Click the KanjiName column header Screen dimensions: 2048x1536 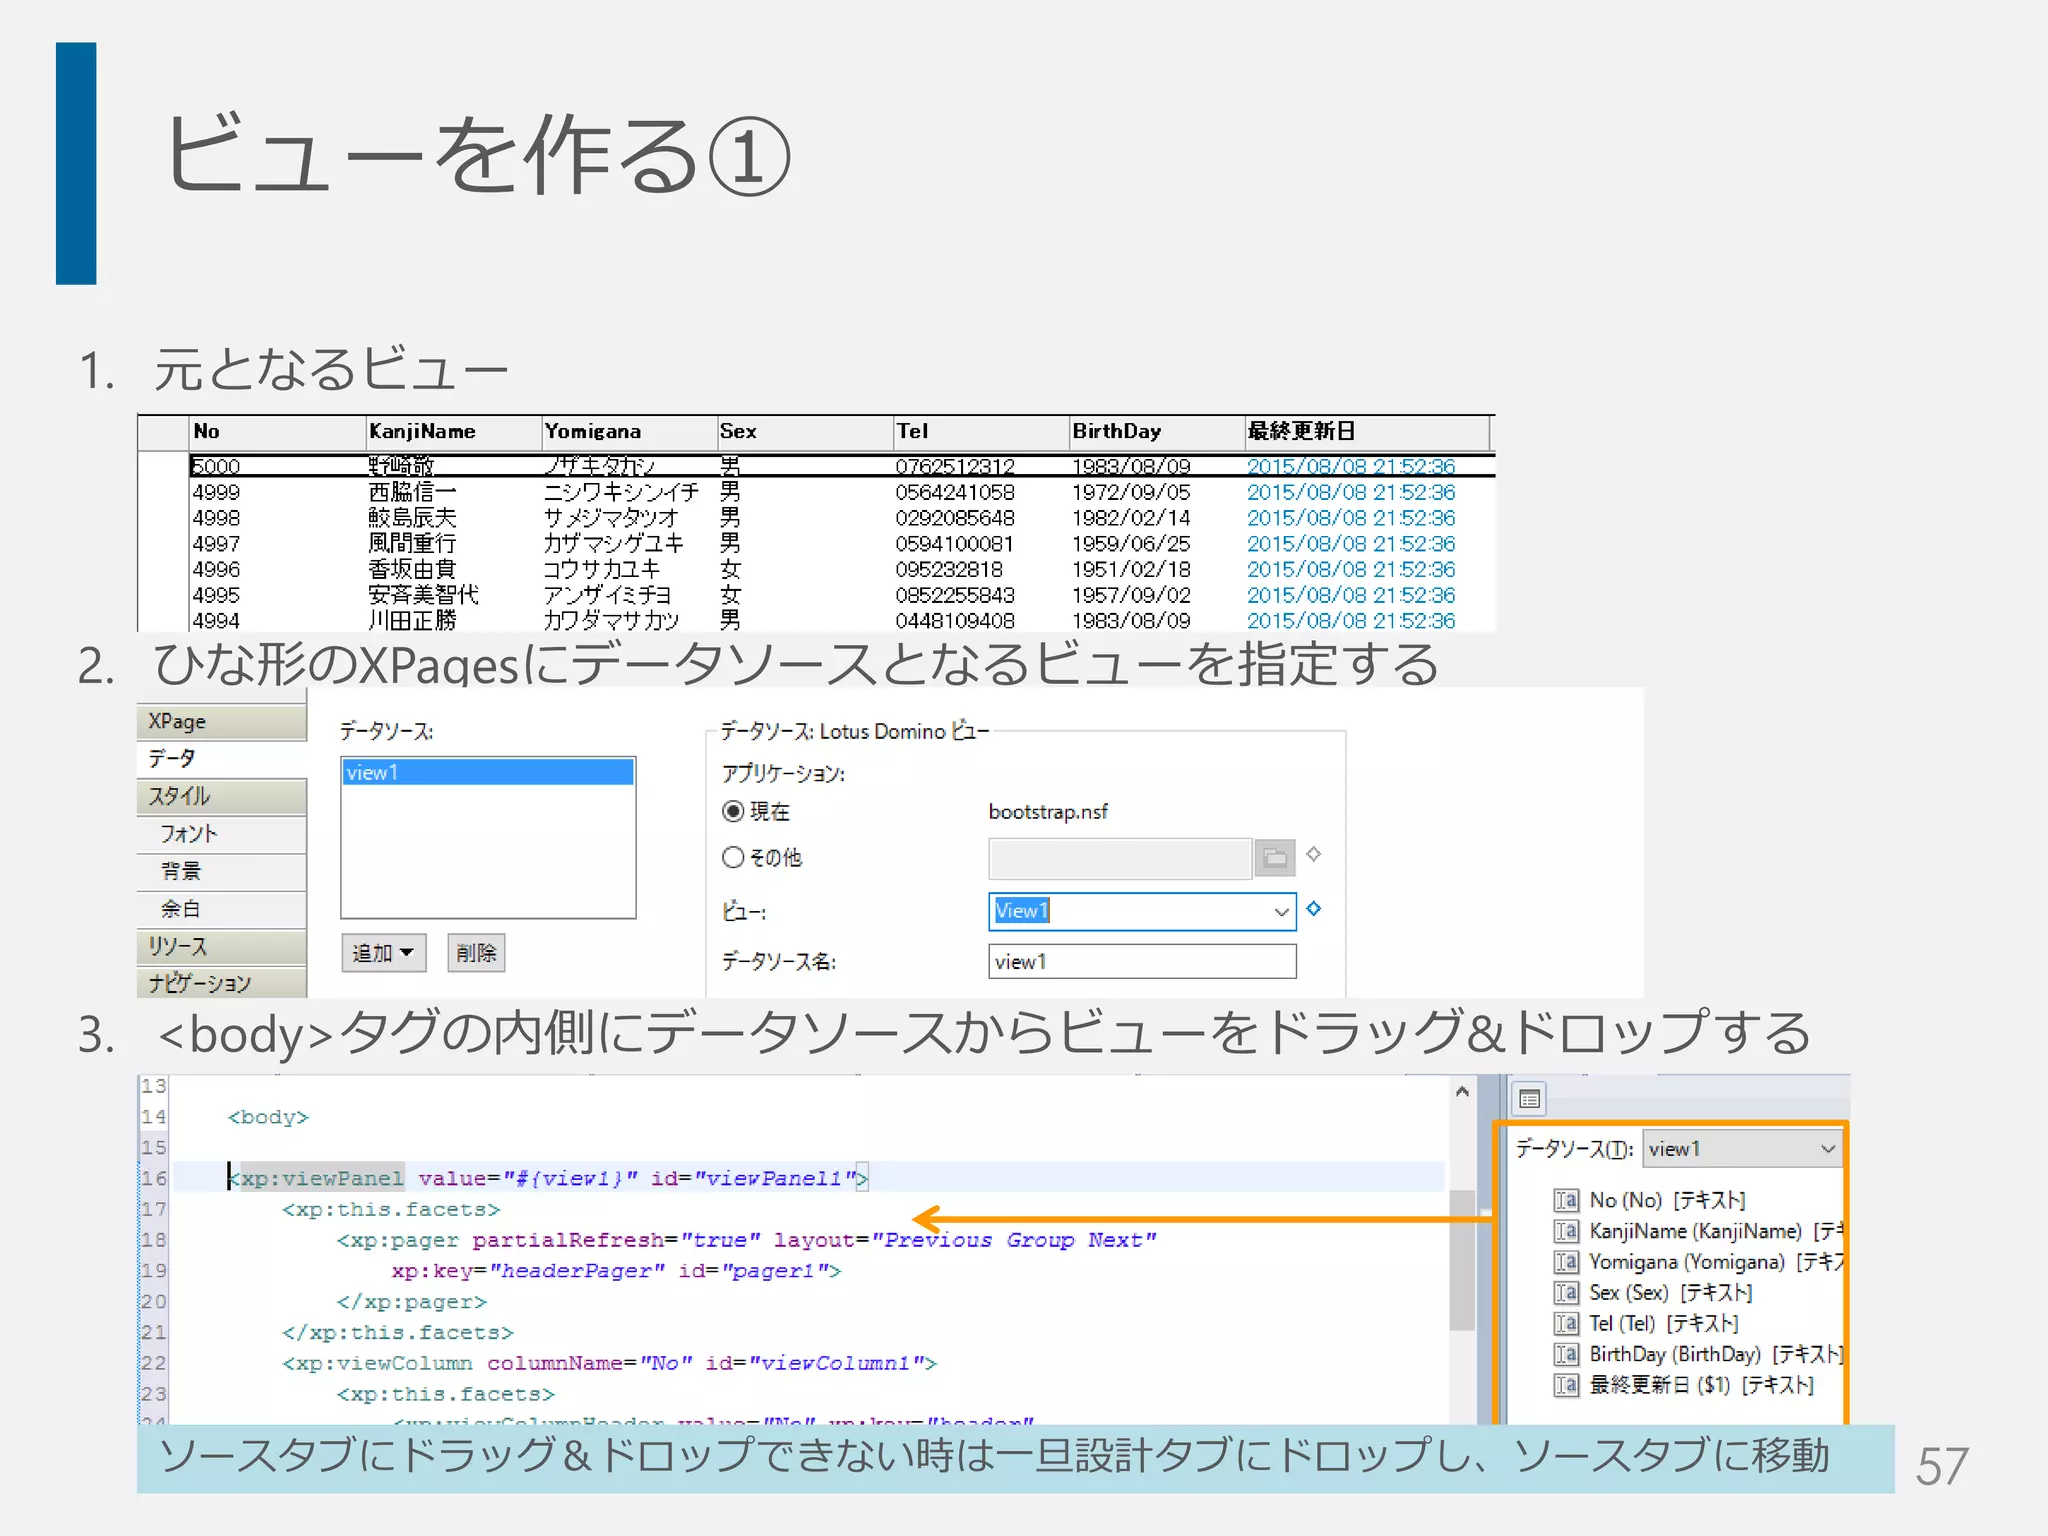453,432
